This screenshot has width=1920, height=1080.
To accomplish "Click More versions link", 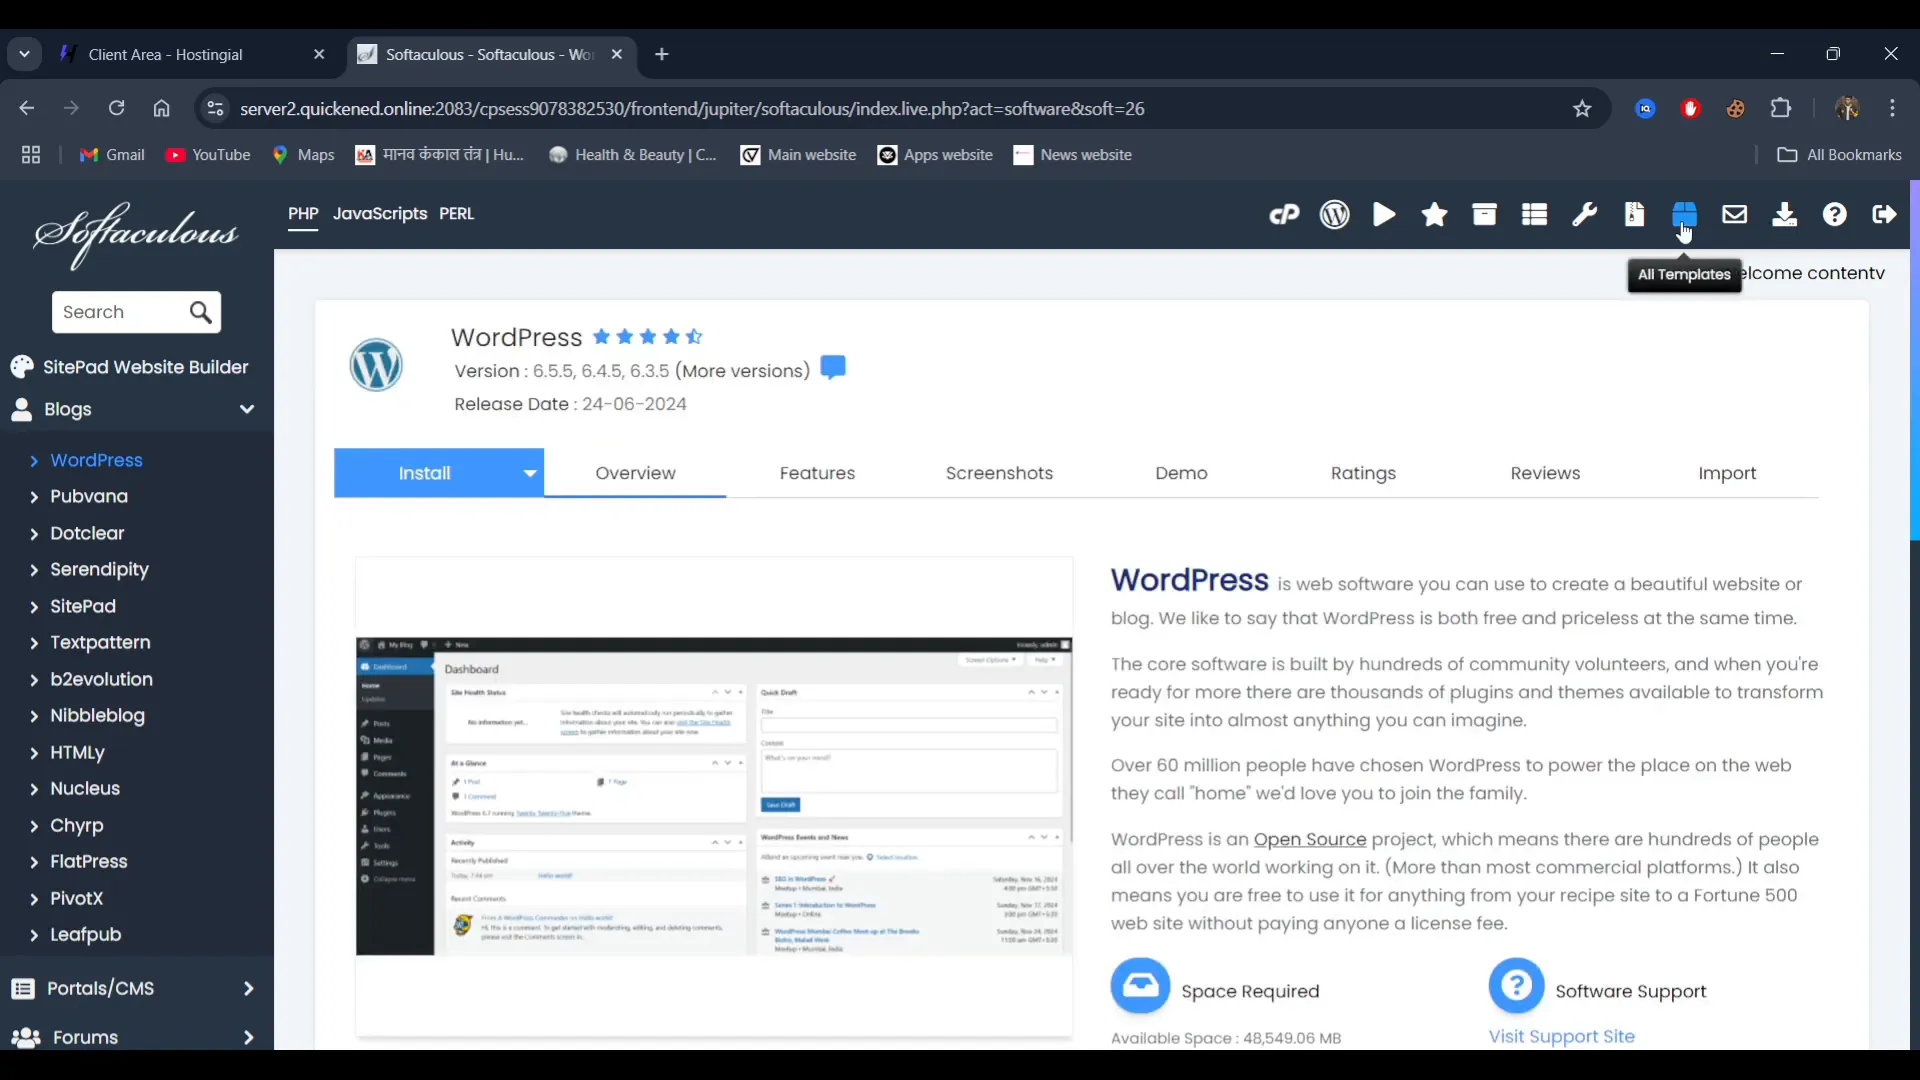I will pyautogui.click(x=742, y=371).
